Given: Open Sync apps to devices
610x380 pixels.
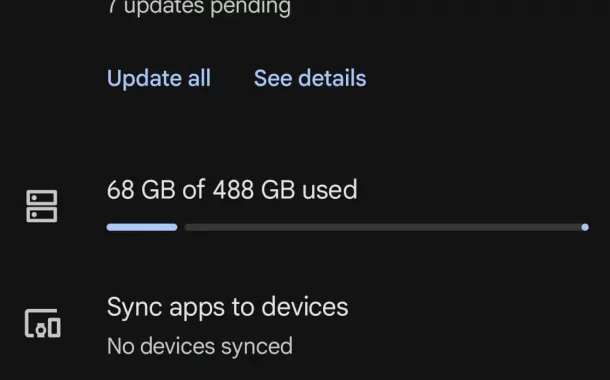Looking at the screenshot, I should click(305, 326).
